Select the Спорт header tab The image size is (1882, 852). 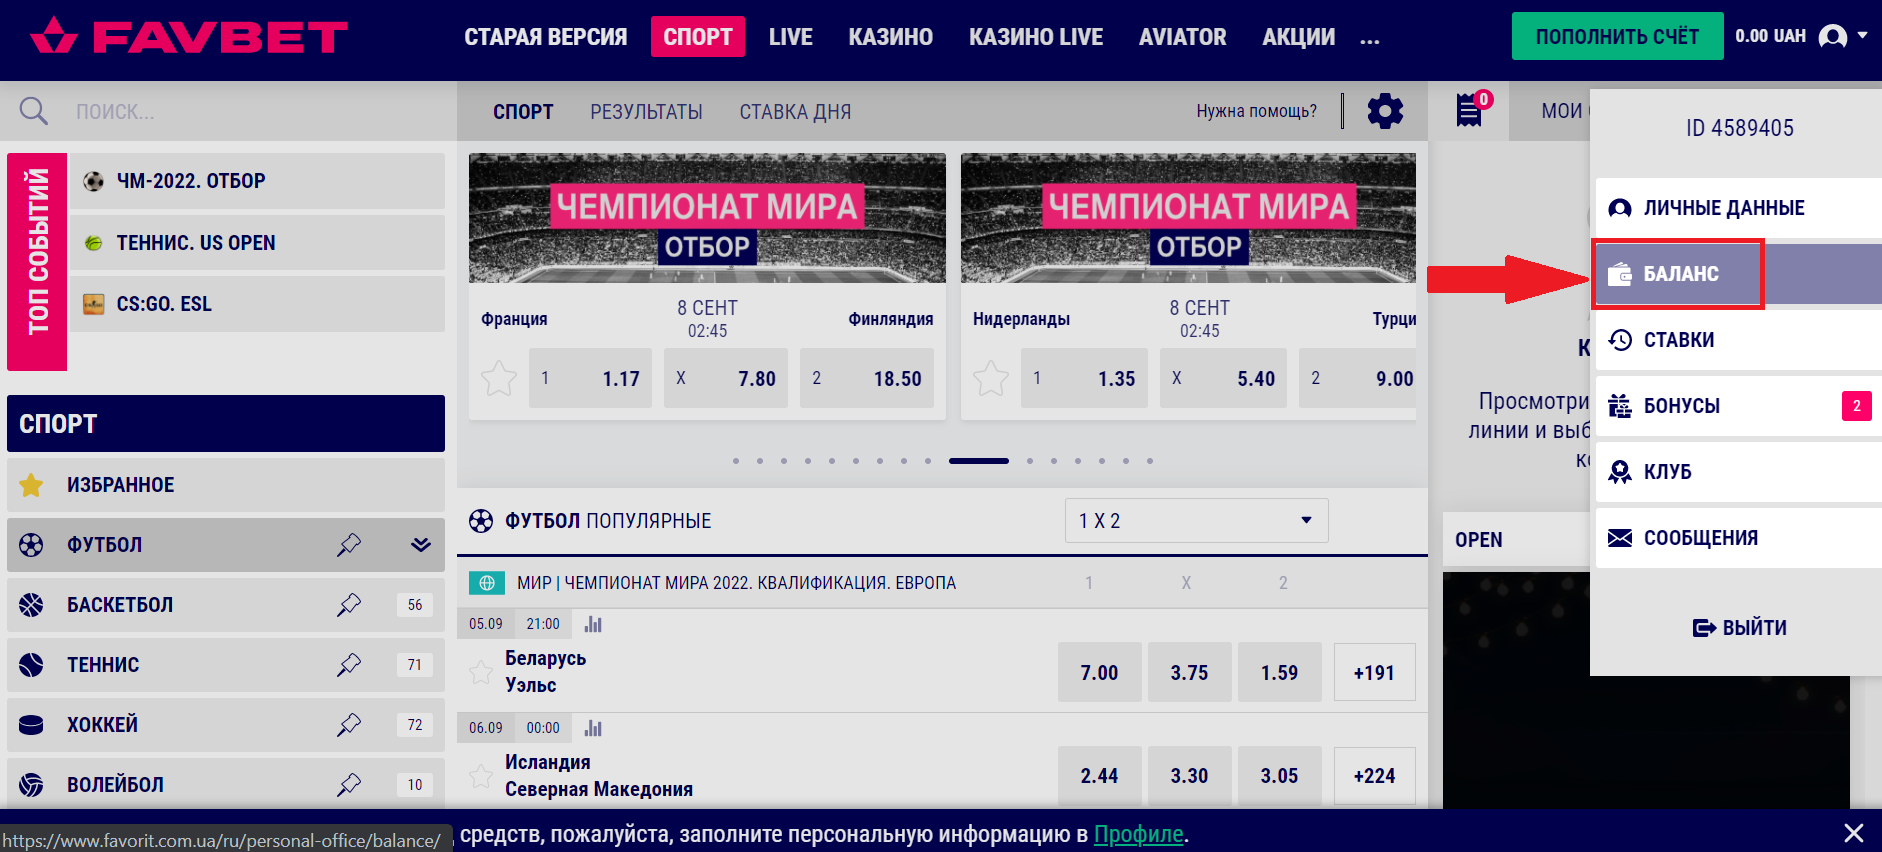pyautogui.click(x=698, y=37)
